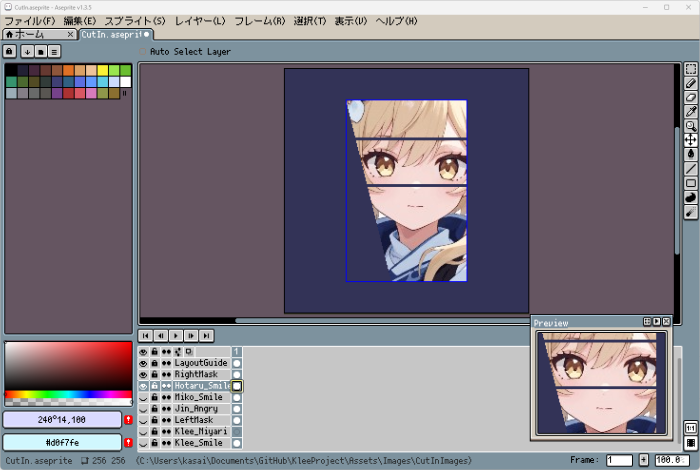
Task: Toggle lock on RightMask layer
Action: 154,374
